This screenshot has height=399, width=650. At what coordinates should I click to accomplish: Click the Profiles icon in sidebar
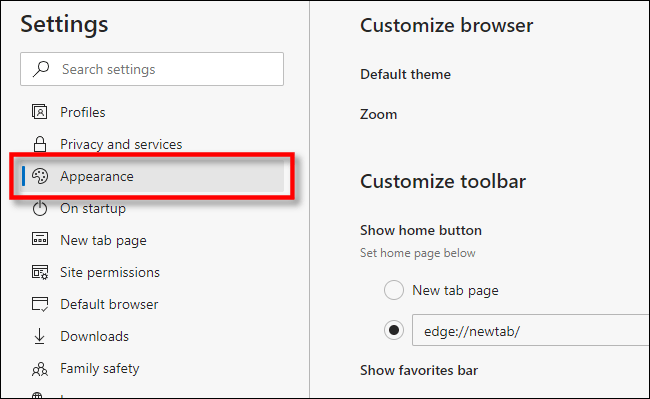coord(40,112)
